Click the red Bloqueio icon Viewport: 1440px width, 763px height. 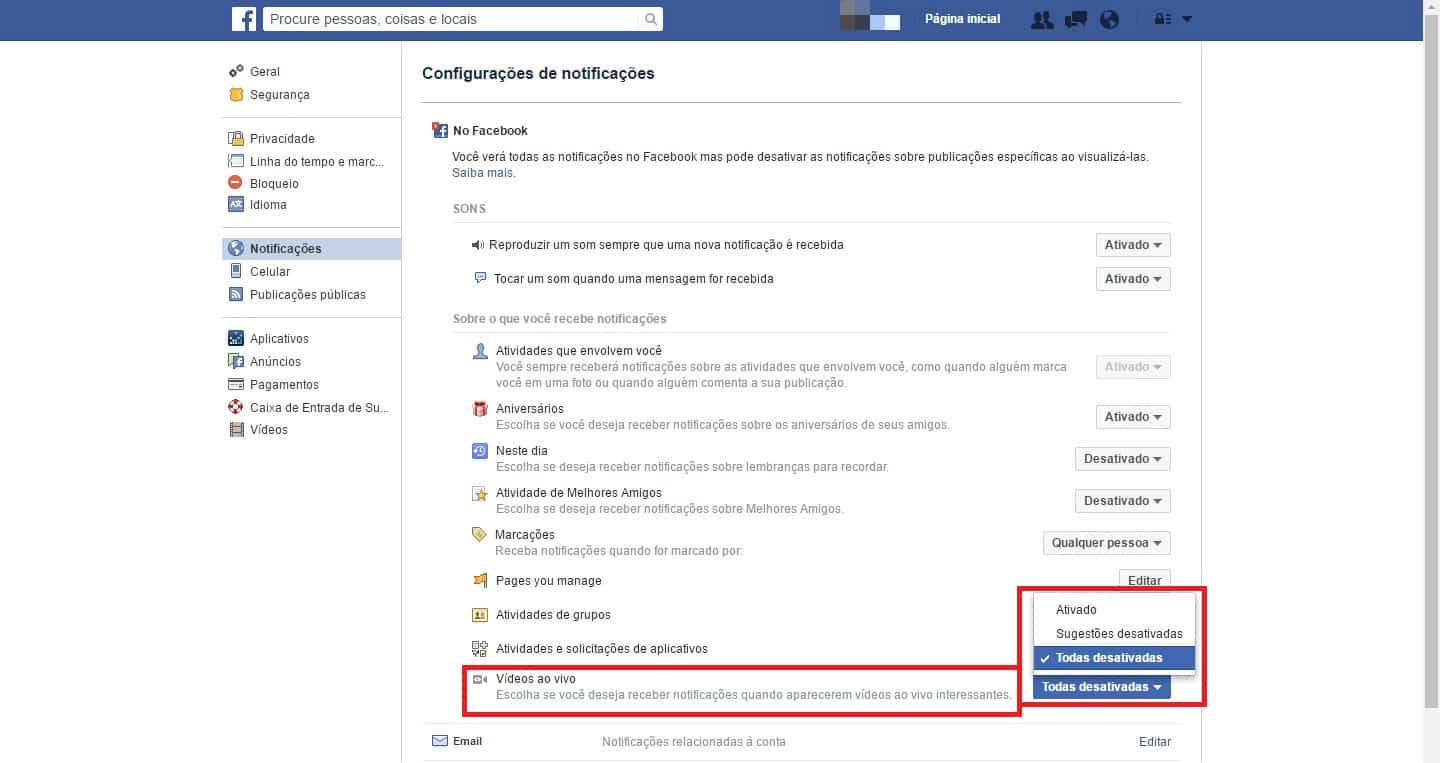236,183
